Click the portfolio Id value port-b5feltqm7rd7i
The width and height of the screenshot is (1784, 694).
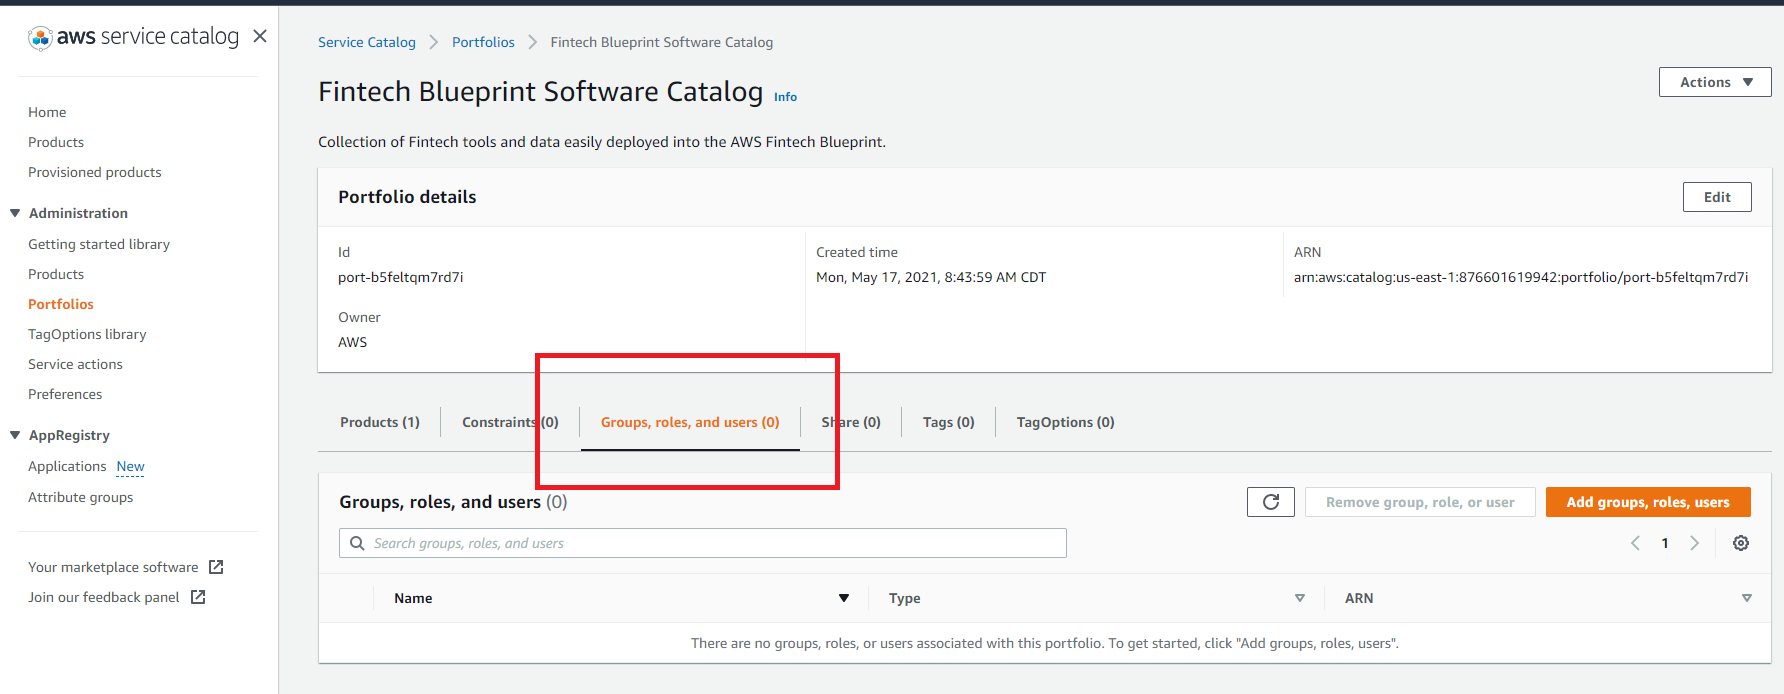click(401, 277)
